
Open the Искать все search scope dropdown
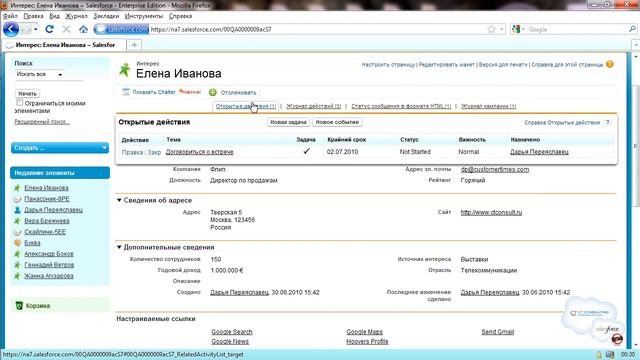tap(39, 74)
